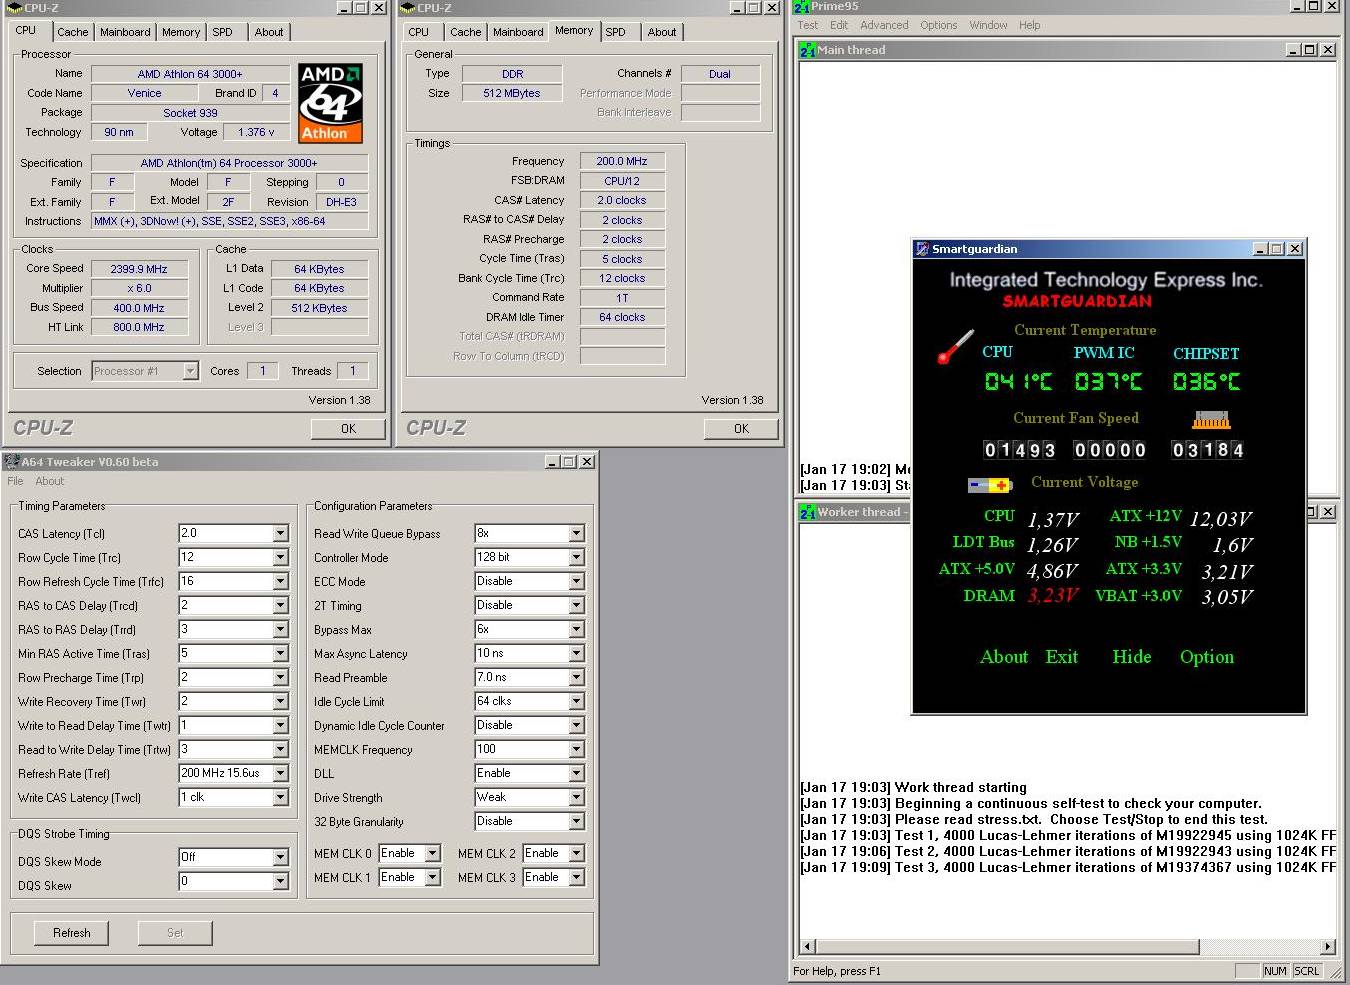Expand the MEM CLK 0 dropdown
1350x985 pixels.
click(x=432, y=853)
